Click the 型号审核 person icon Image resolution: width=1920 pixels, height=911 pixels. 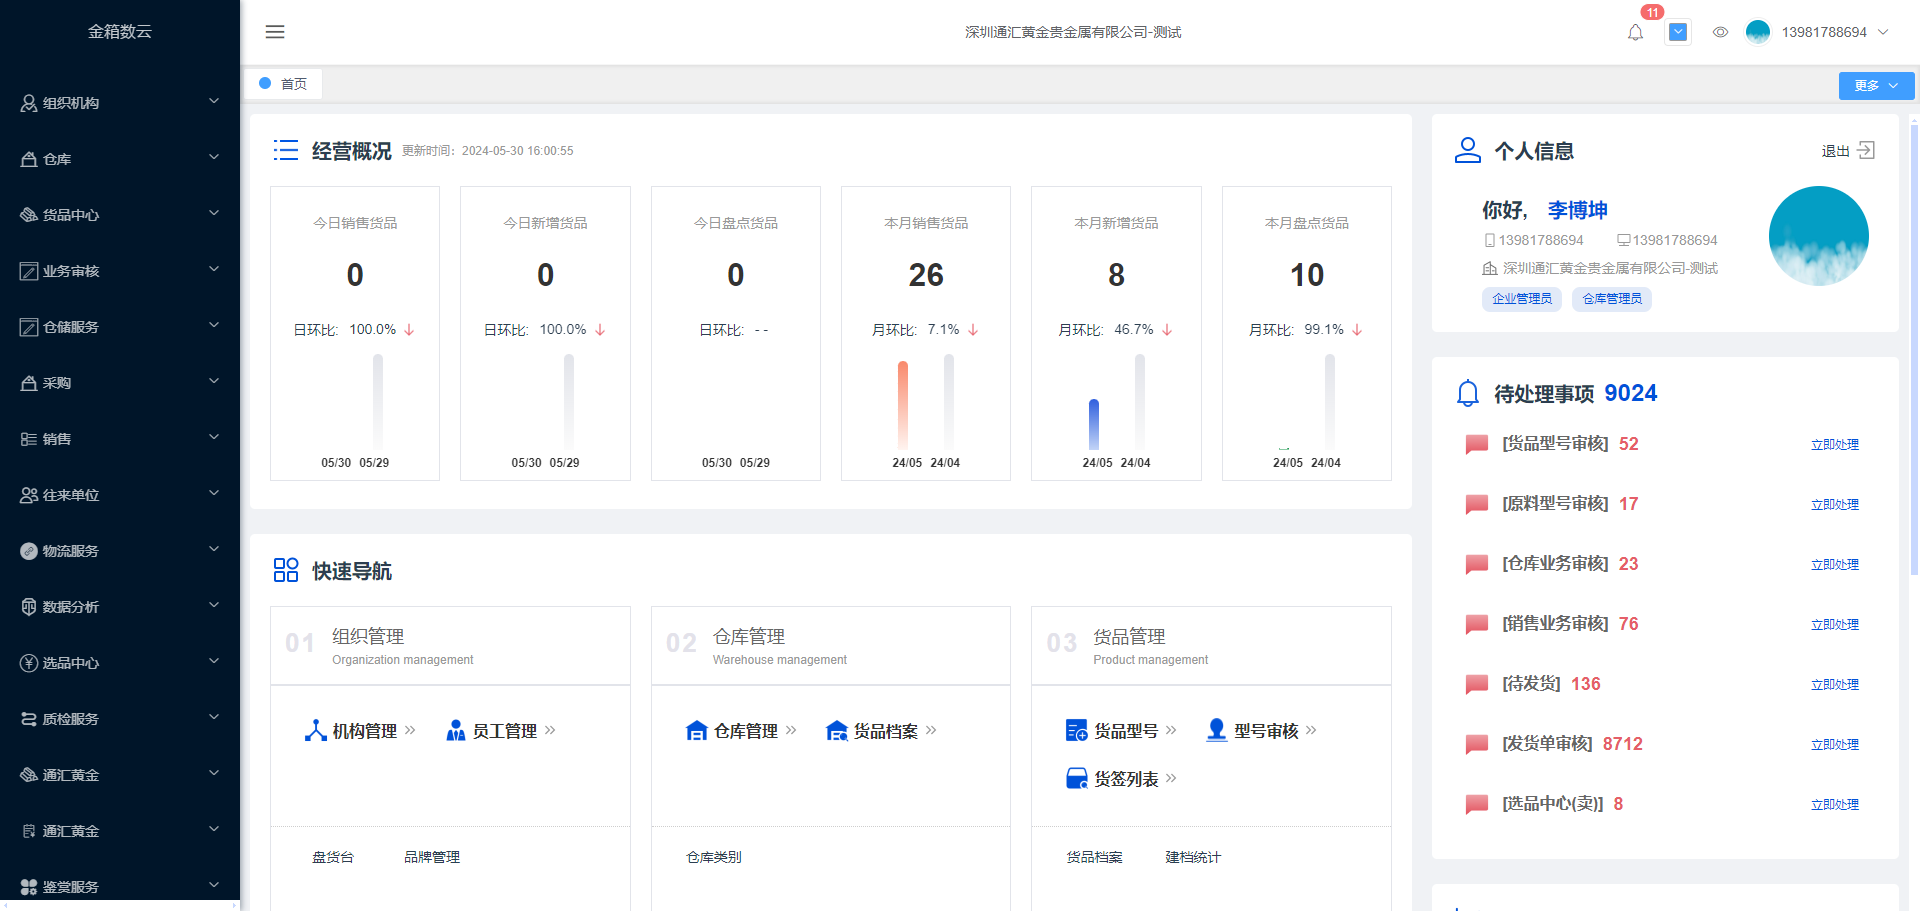pos(1216,730)
